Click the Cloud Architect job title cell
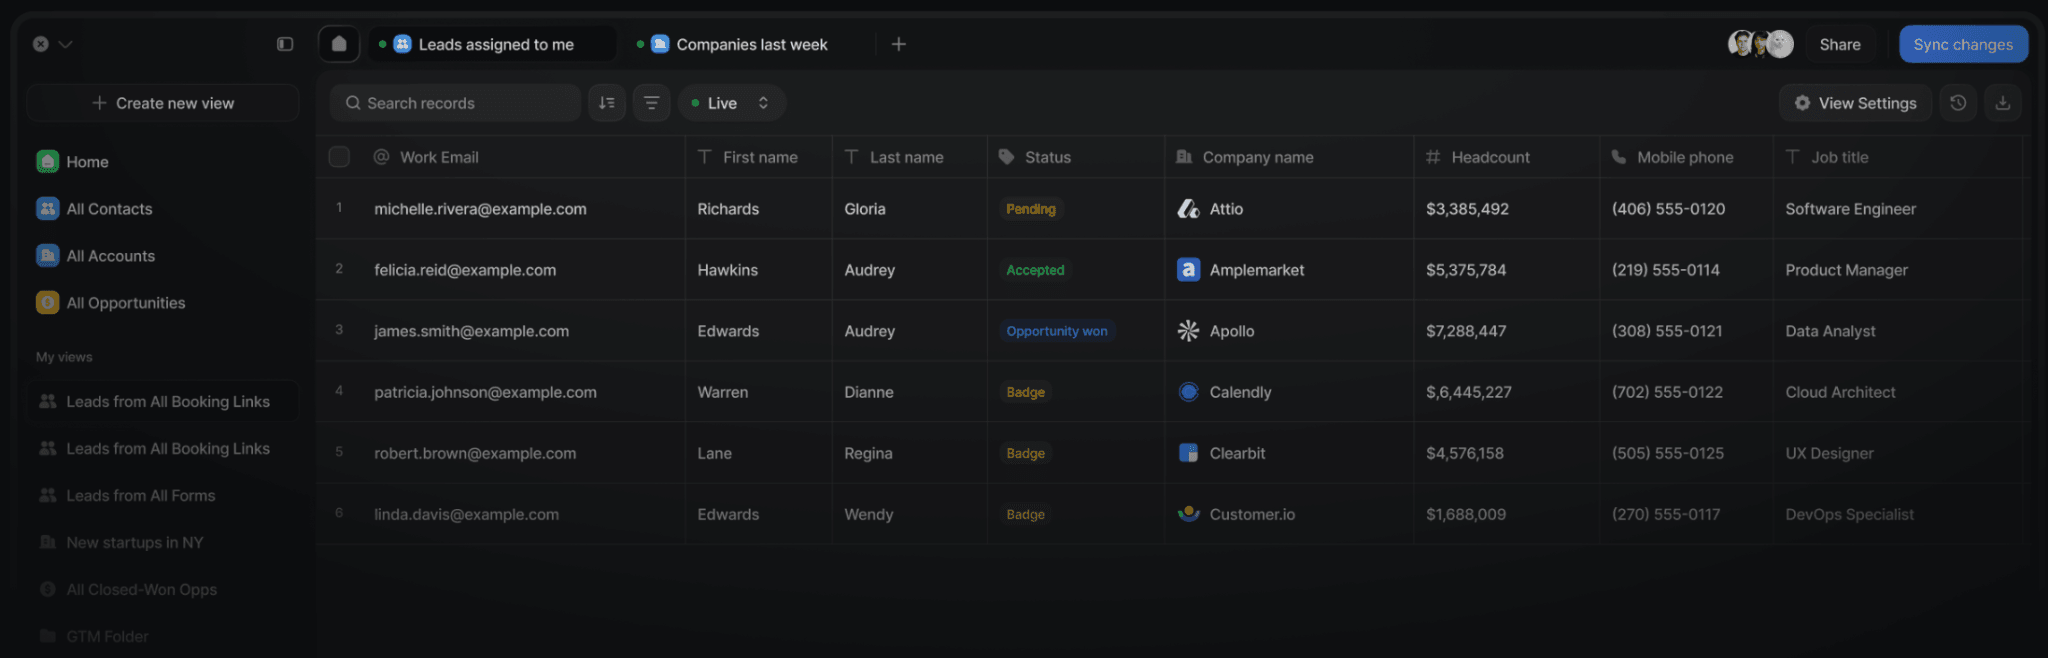Image resolution: width=2048 pixels, height=658 pixels. pyautogui.click(x=1897, y=392)
